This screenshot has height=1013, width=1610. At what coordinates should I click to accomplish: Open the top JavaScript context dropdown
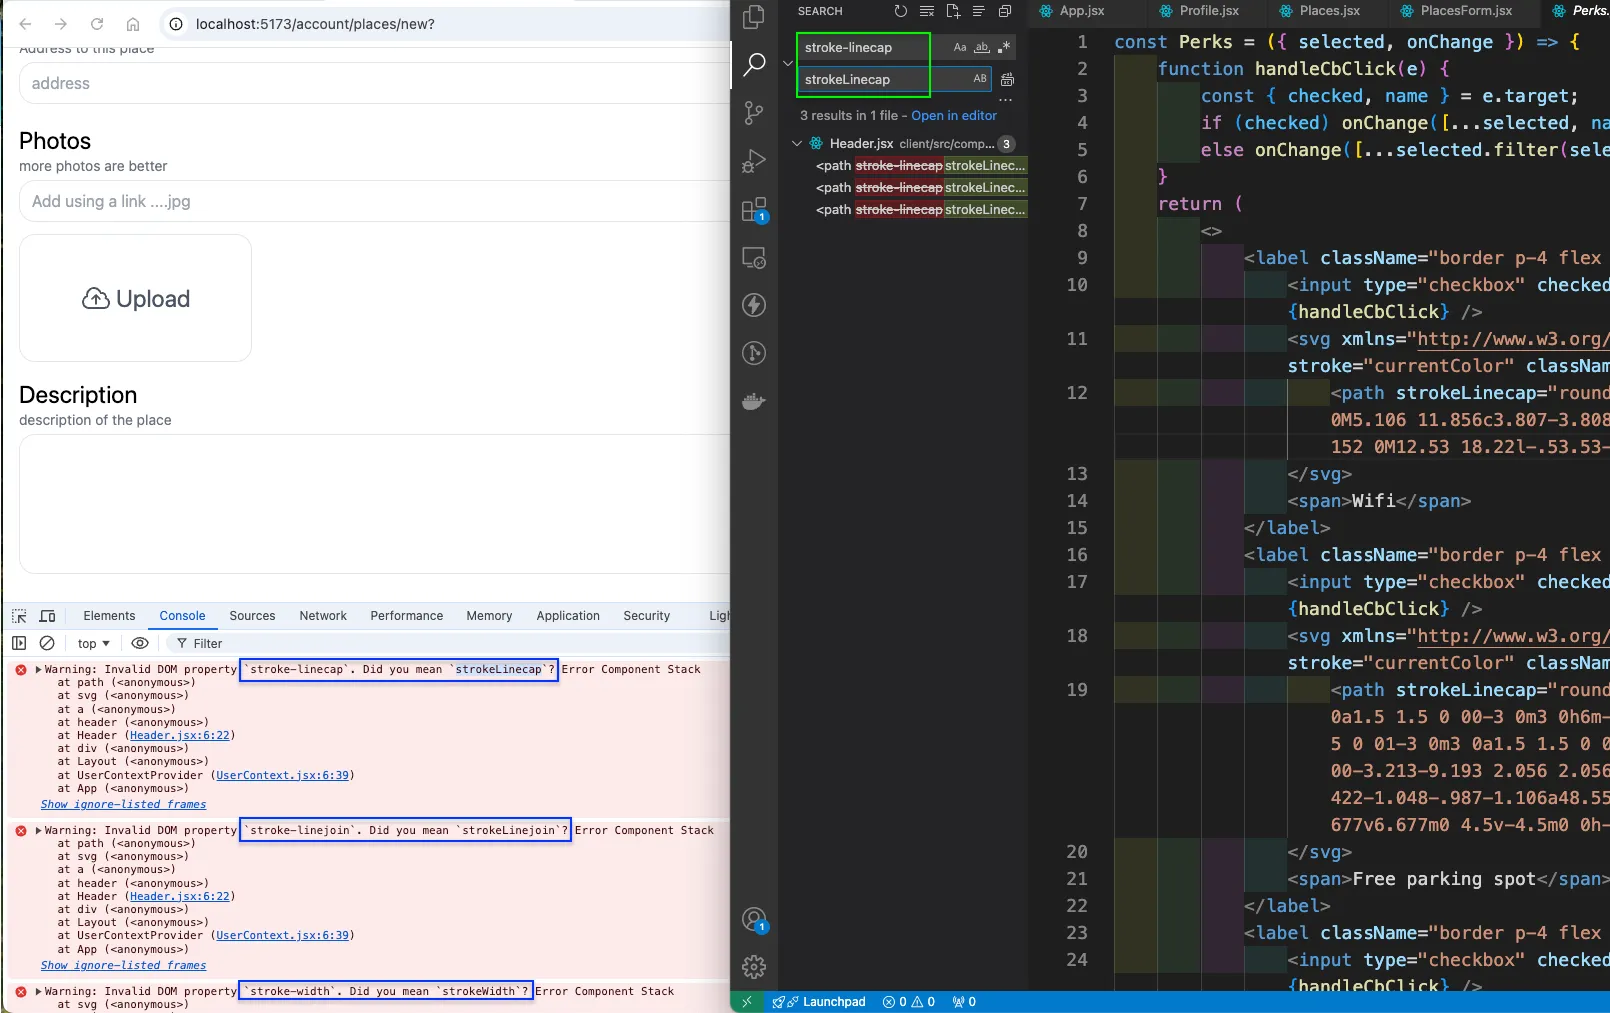pyautogui.click(x=94, y=643)
